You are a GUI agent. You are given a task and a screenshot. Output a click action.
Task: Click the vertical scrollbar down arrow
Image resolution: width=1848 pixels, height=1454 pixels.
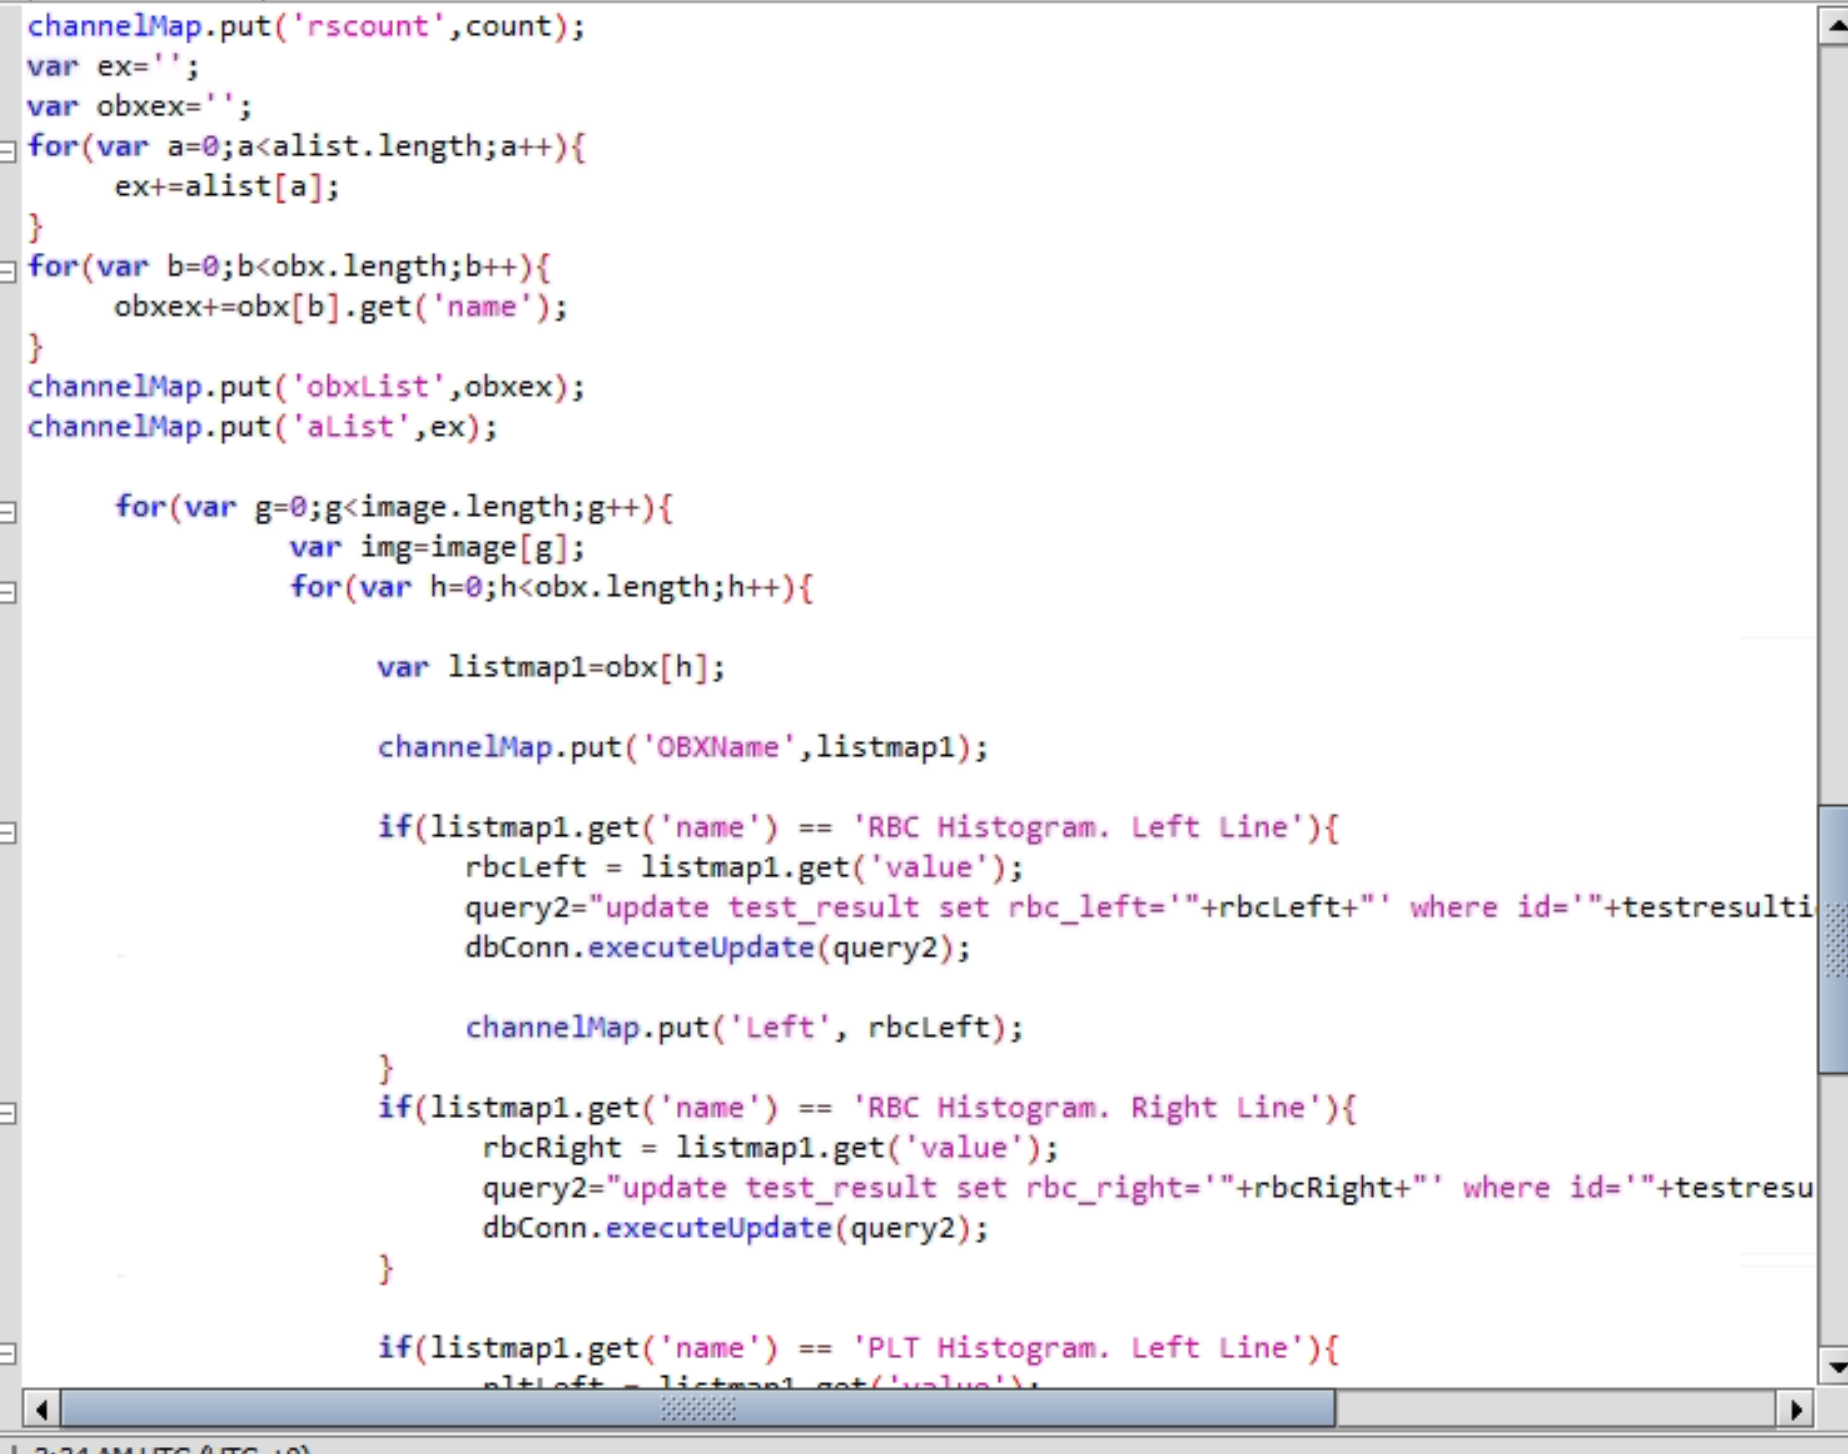coord(1834,1366)
